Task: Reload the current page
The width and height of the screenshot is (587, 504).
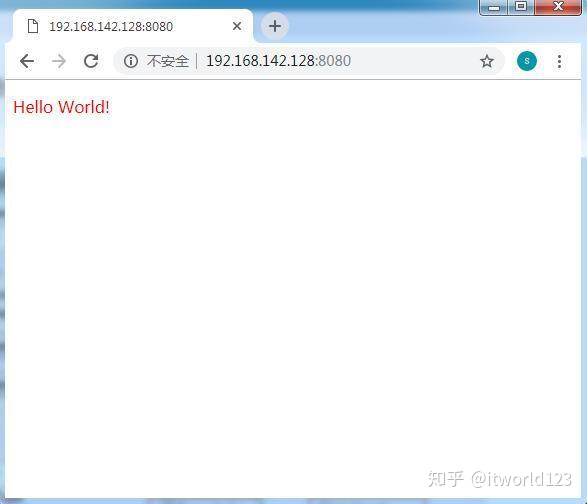Action: click(91, 61)
